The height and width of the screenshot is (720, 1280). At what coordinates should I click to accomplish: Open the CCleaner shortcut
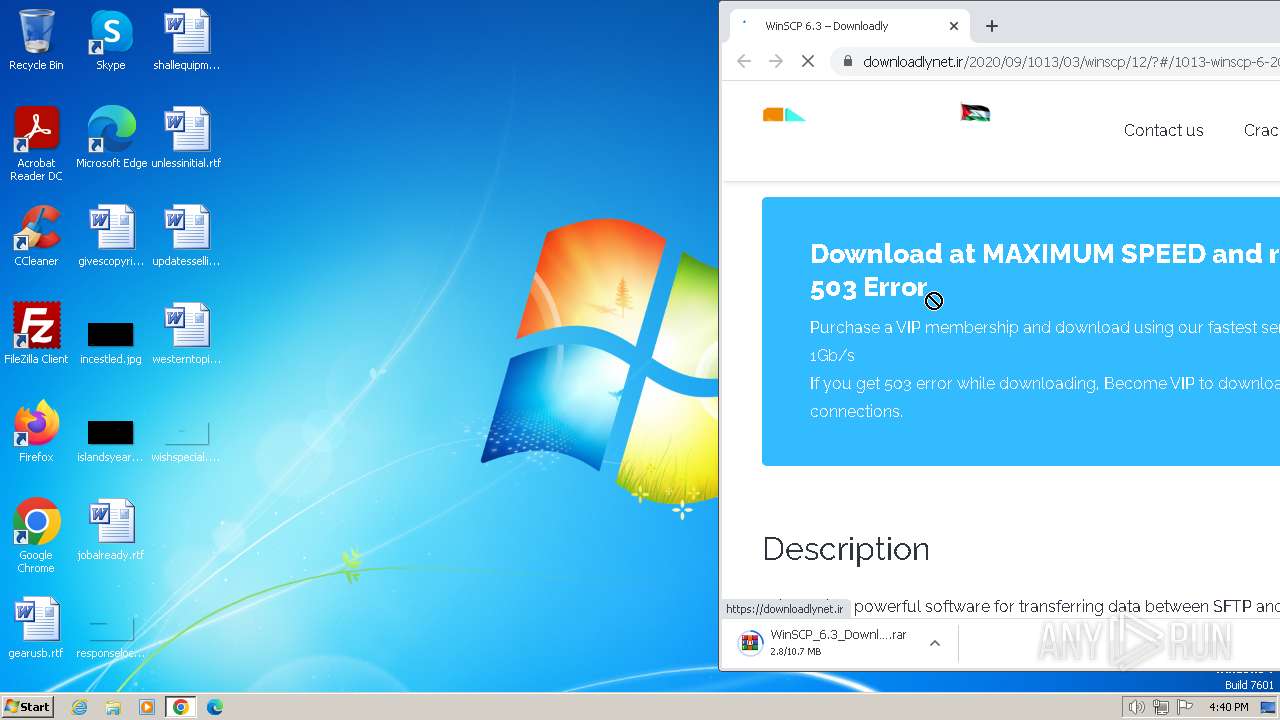point(36,236)
